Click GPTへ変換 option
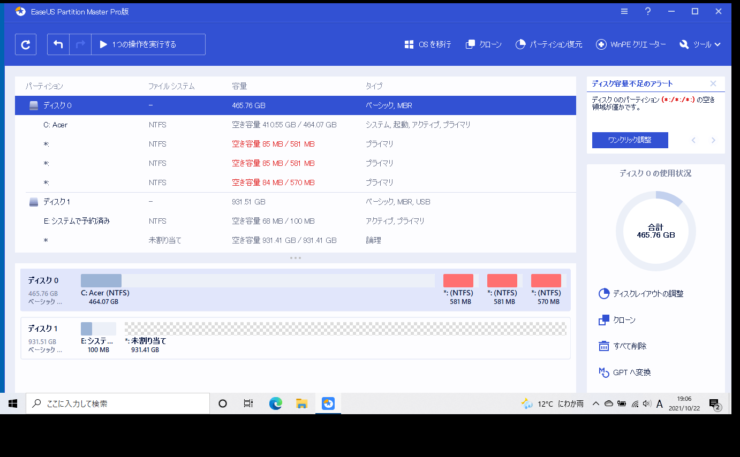This screenshot has height=457, width=740. (x=624, y=372)
